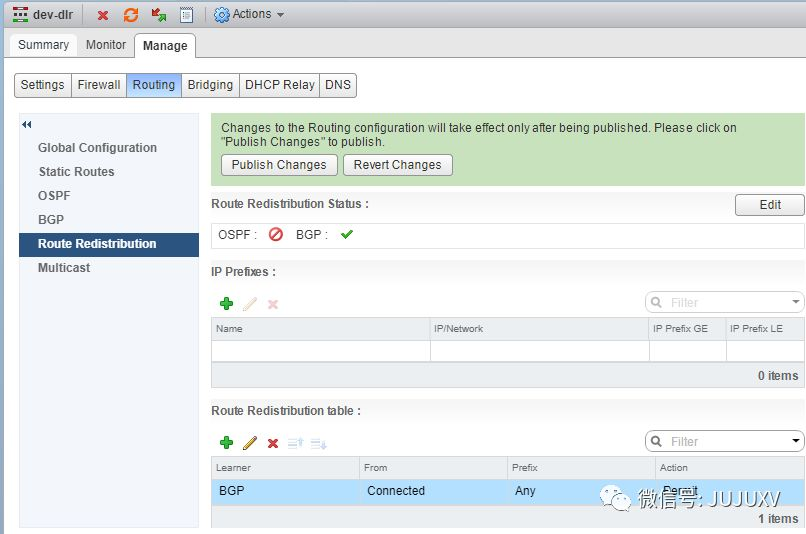Delete the selected route redistribution entry

tap(273, 442)
